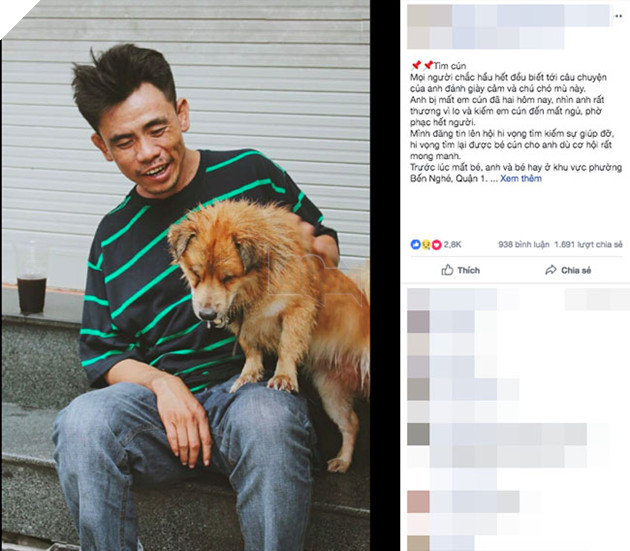The height and width of the screenshot is (551, 630).
Task: Open the photo of man with dog
Action: [186, 275]
